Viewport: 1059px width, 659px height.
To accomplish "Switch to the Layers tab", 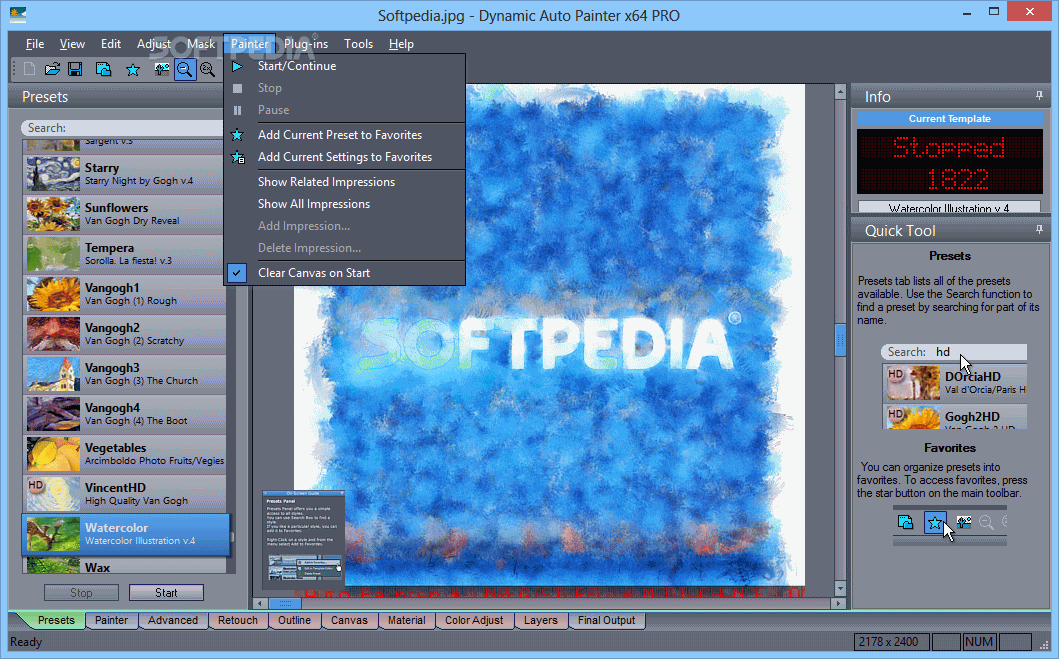I will pyautogui.click(x=541, y=620).
